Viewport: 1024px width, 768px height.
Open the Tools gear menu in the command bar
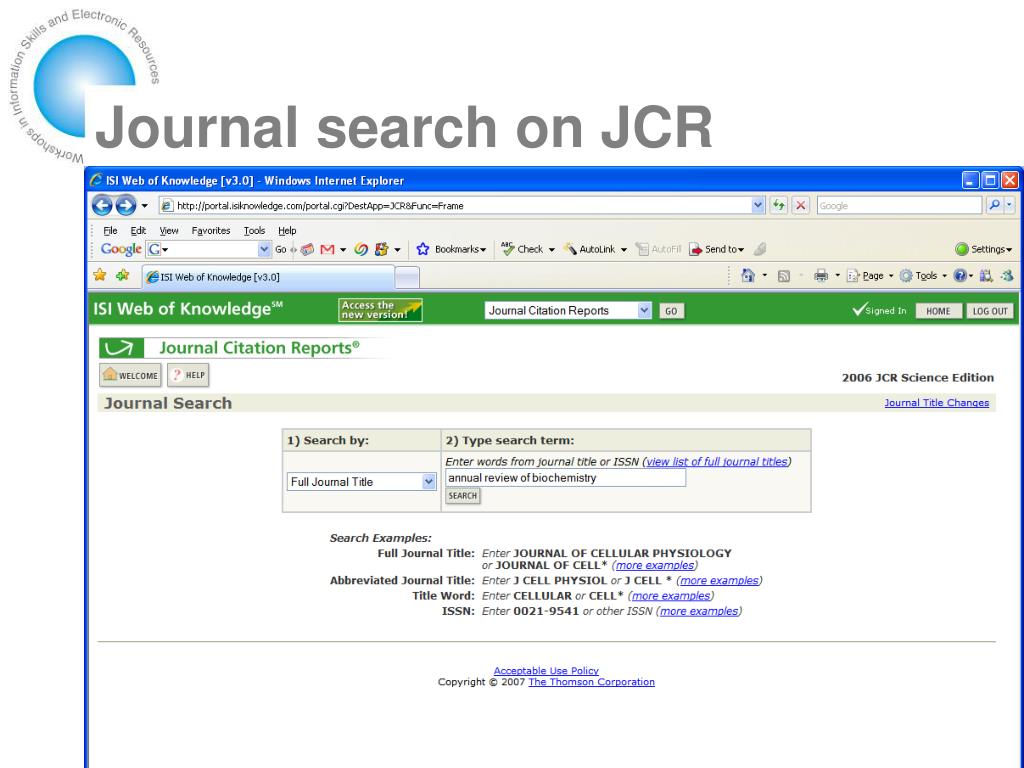[923, 276]
